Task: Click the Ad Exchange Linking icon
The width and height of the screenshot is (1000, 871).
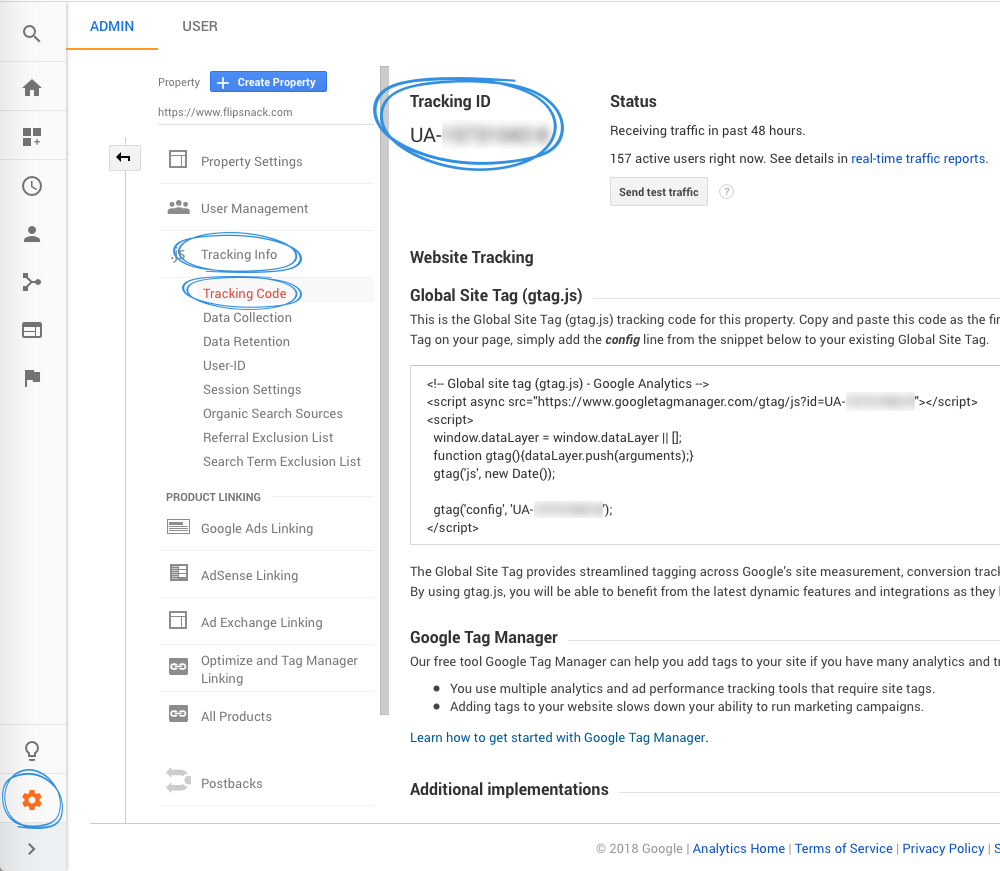Action: tap(178, 620)
